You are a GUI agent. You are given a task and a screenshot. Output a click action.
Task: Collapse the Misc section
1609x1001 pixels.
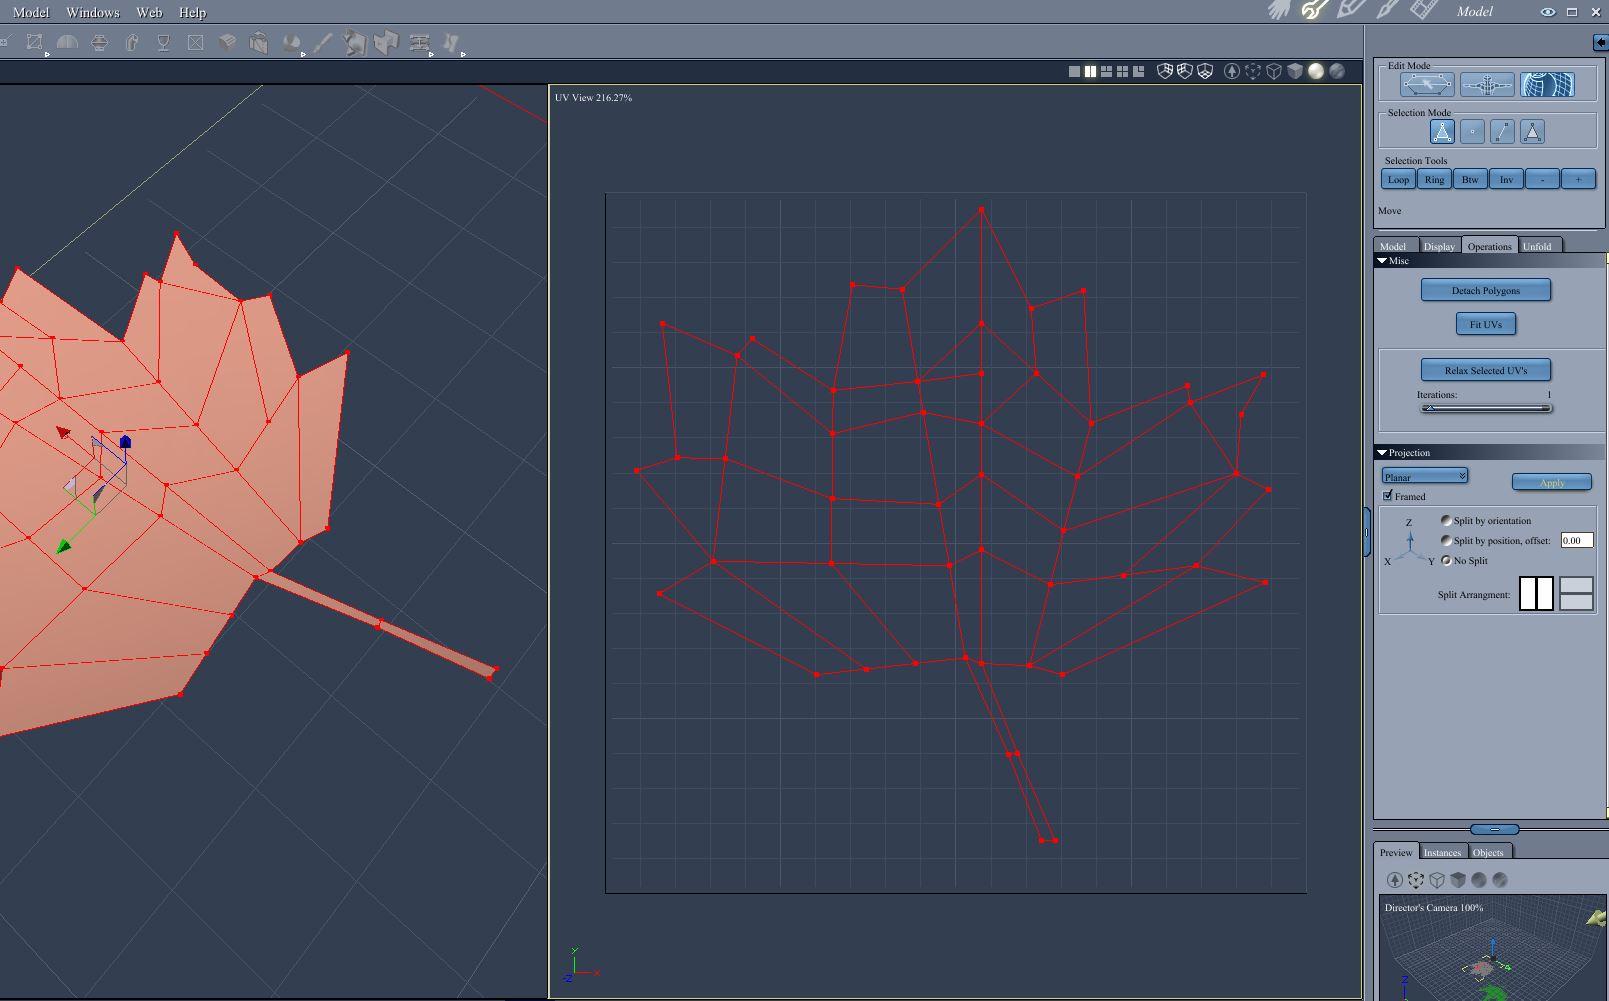pyautogui.click(x=1382, y=260)
